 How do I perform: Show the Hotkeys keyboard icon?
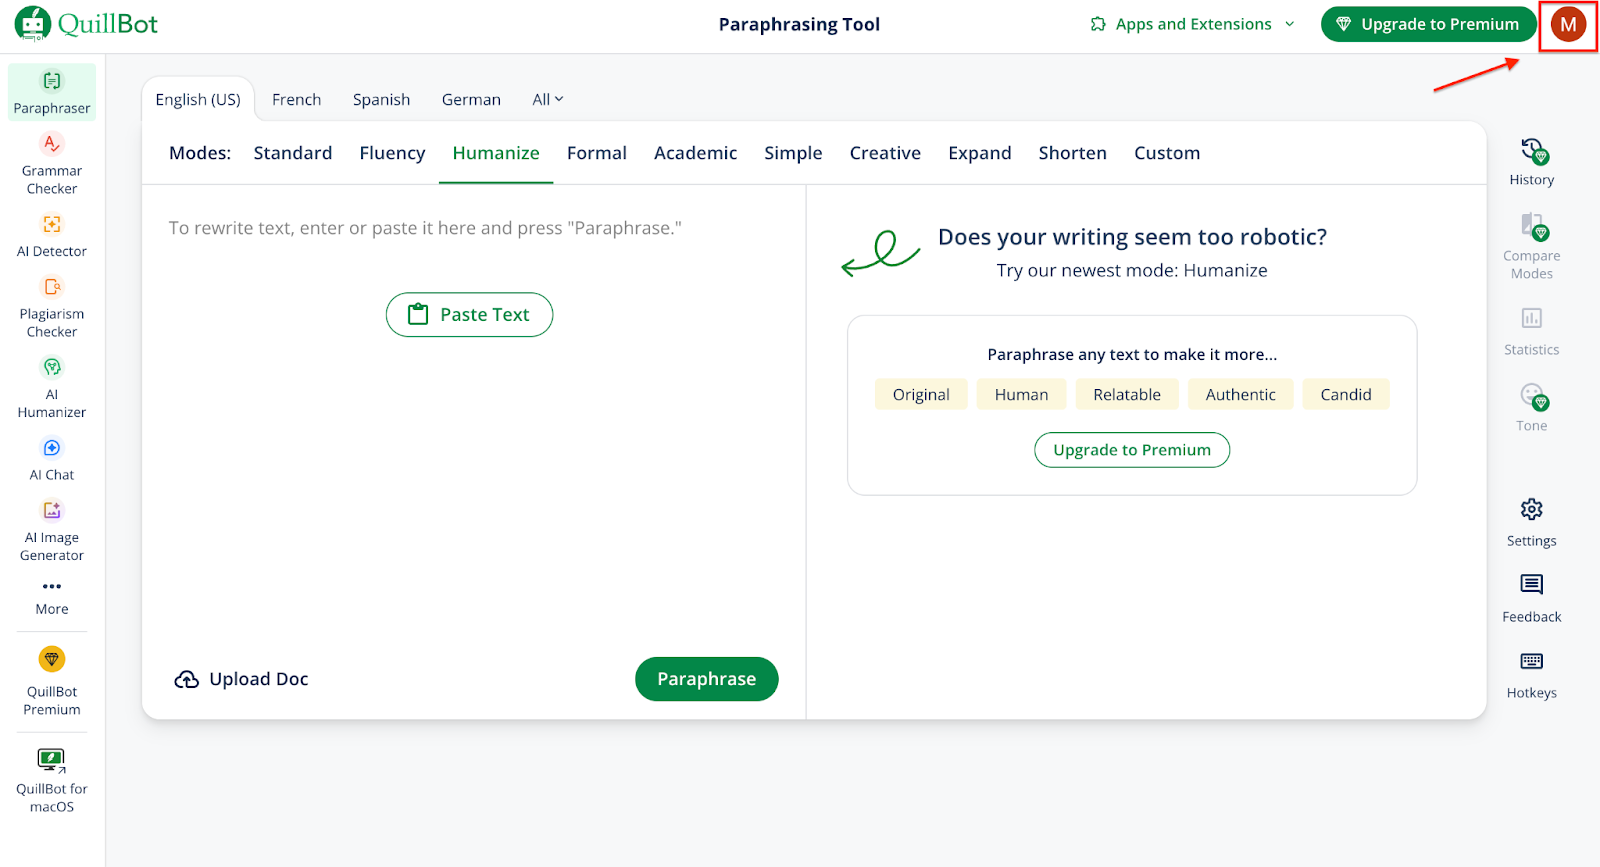coord(1531,661)
